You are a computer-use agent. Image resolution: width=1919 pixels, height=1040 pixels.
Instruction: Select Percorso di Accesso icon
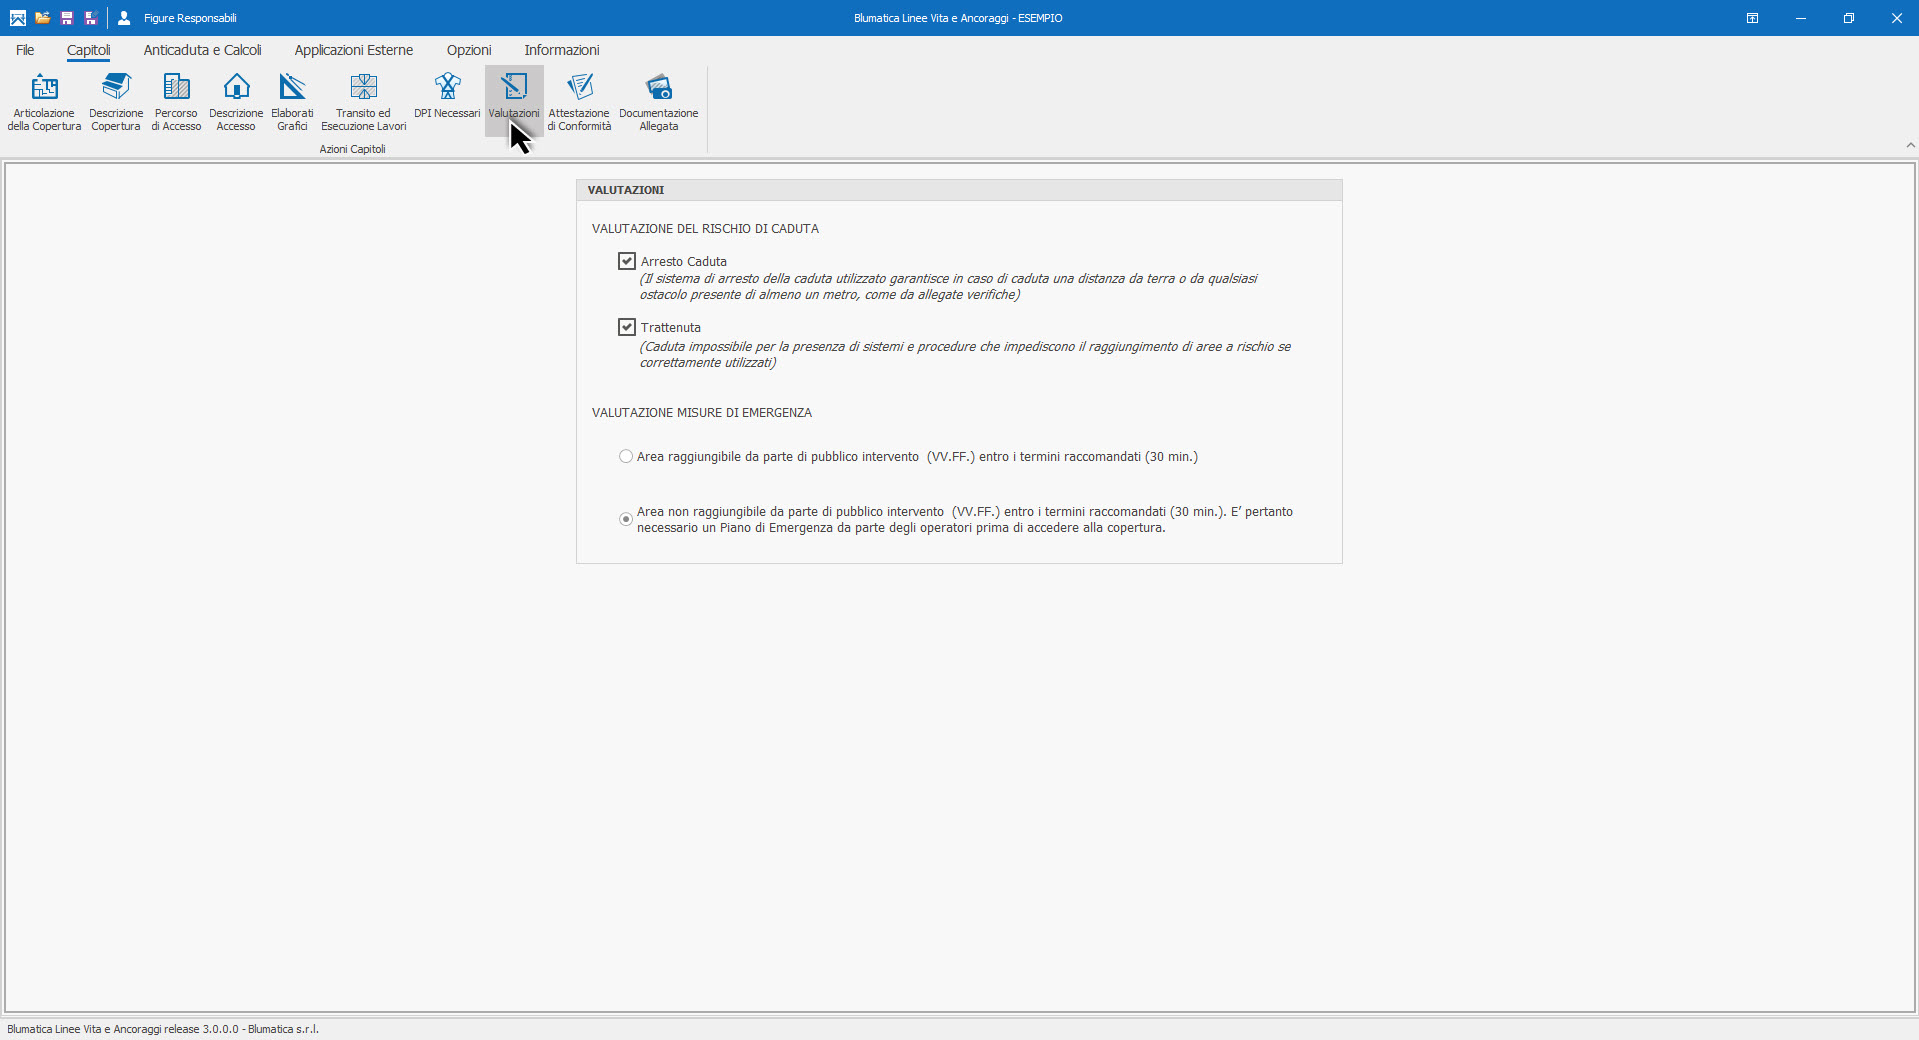(x=176, y=101)
